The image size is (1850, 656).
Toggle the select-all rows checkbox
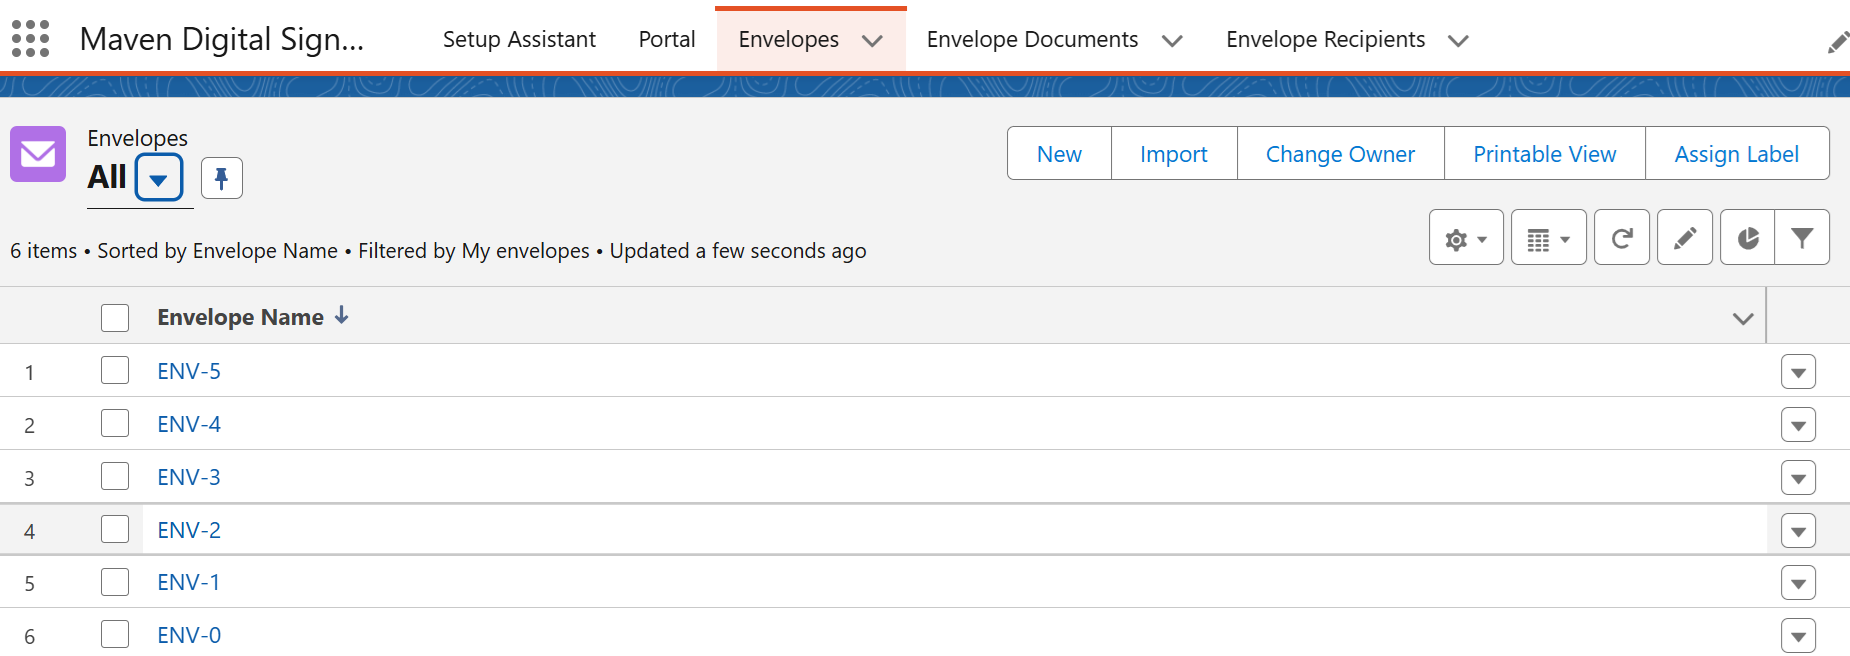(115, 318)
